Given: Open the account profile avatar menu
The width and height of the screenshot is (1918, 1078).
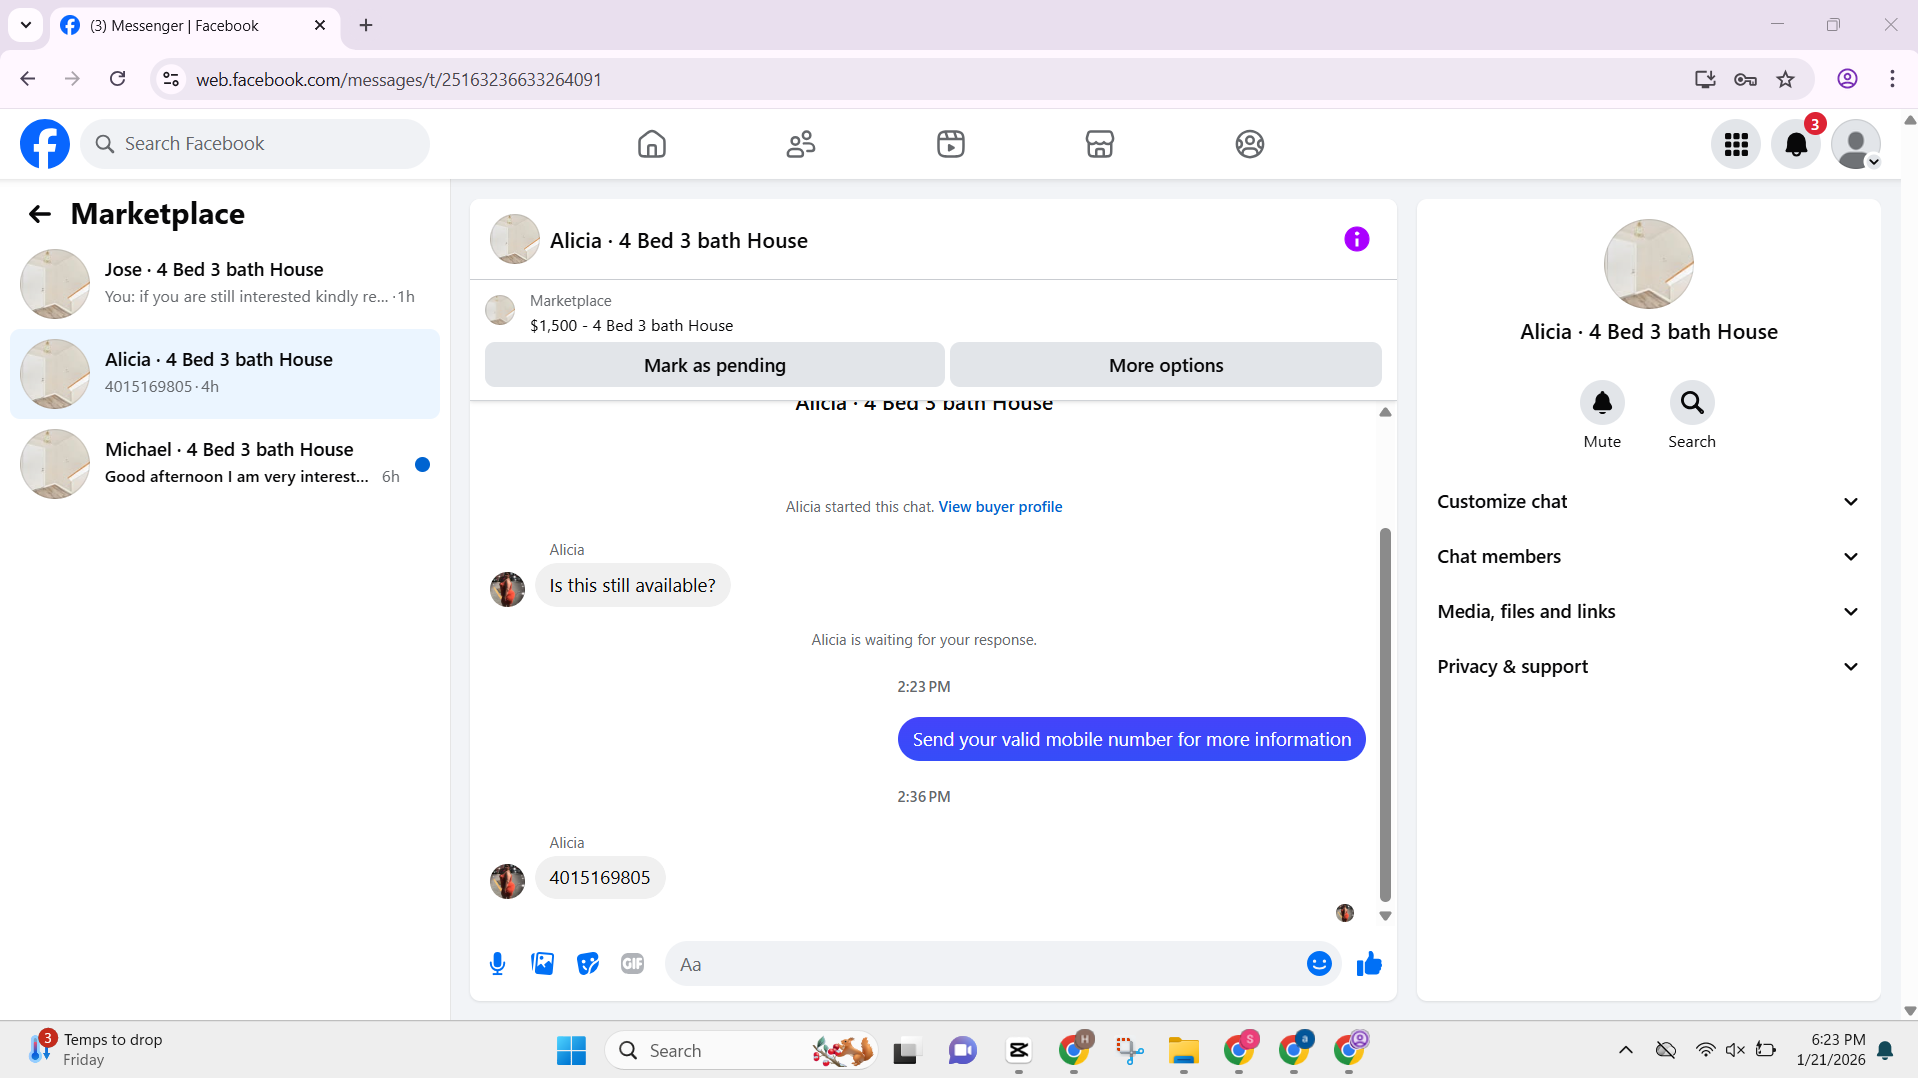Looking at the screenshot, I should (x=1856, y=144).
